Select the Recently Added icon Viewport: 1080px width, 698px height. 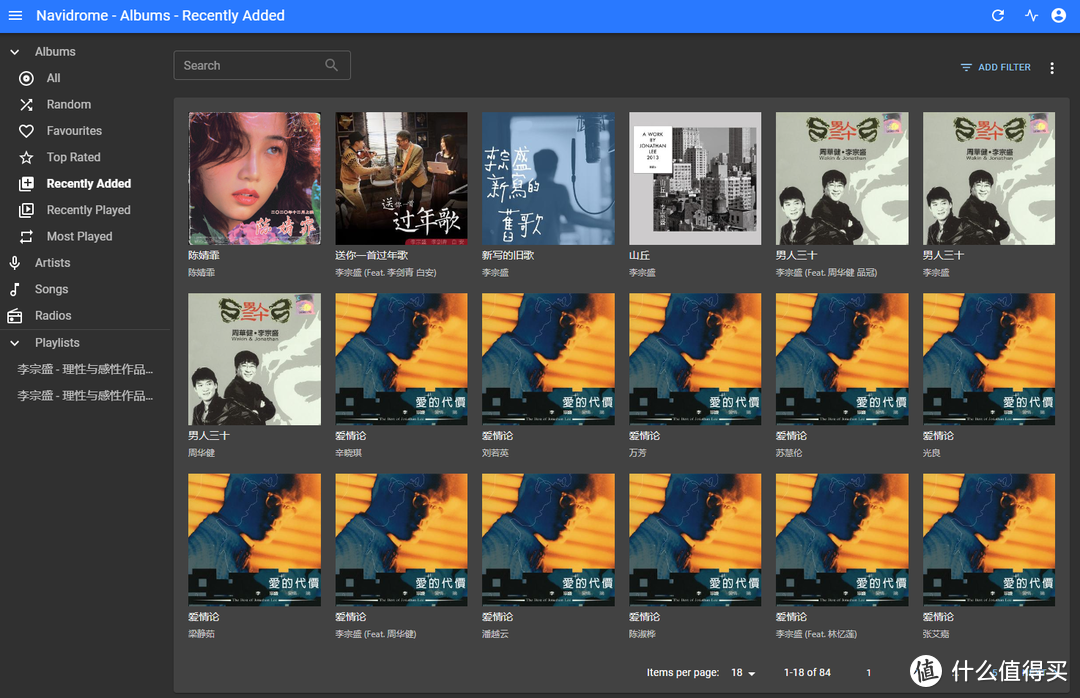26,183
